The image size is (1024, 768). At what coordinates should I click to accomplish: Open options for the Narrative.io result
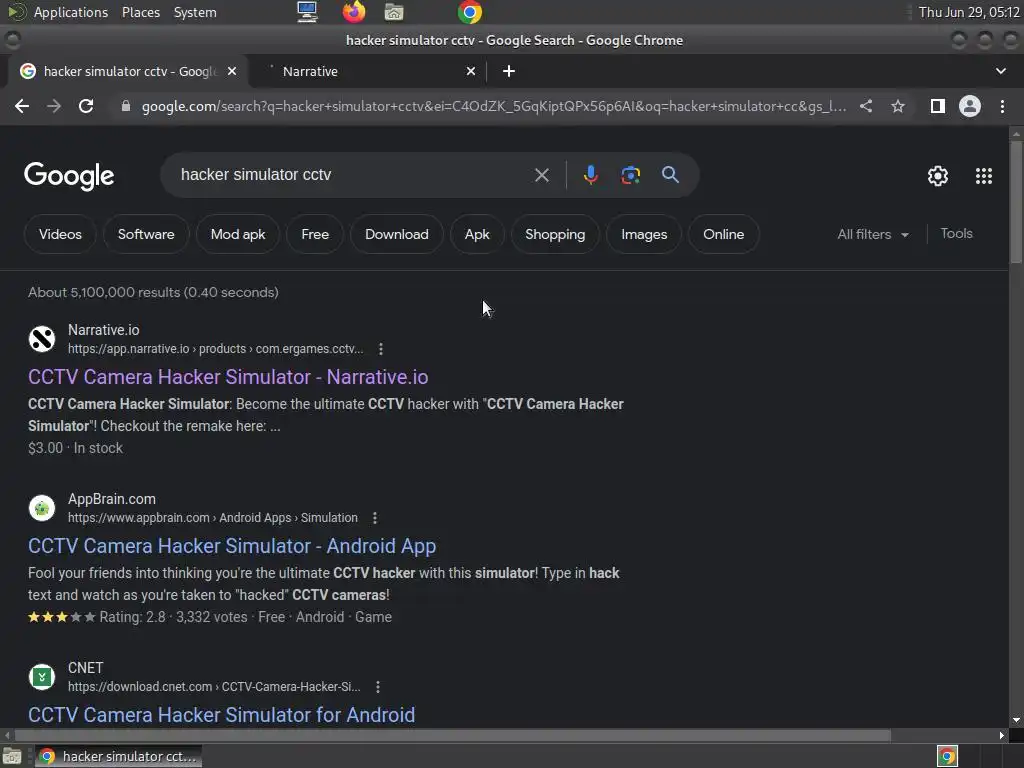tap(381, 349)
